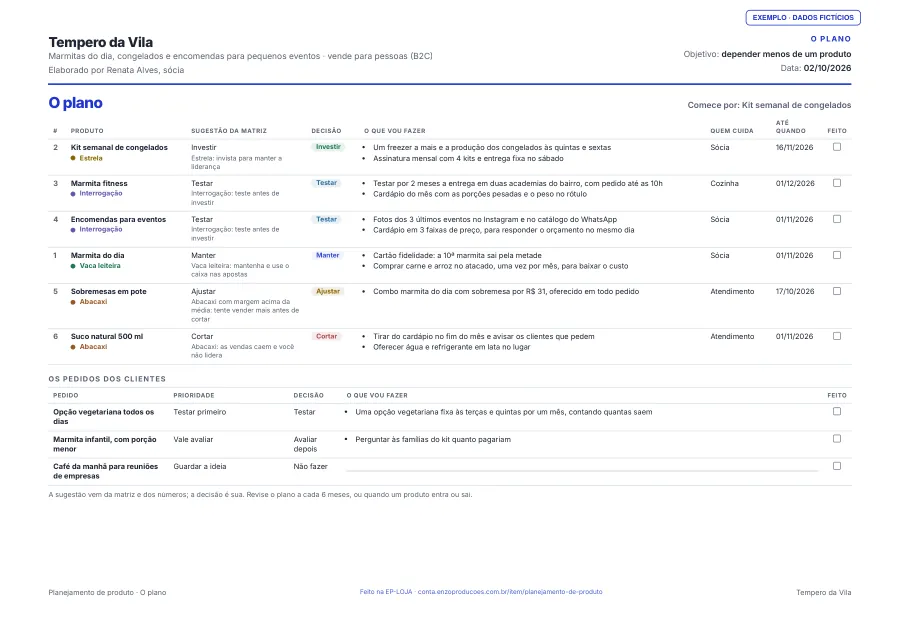Toggle the checkbox for Café da manhã para reuniões

837,466
